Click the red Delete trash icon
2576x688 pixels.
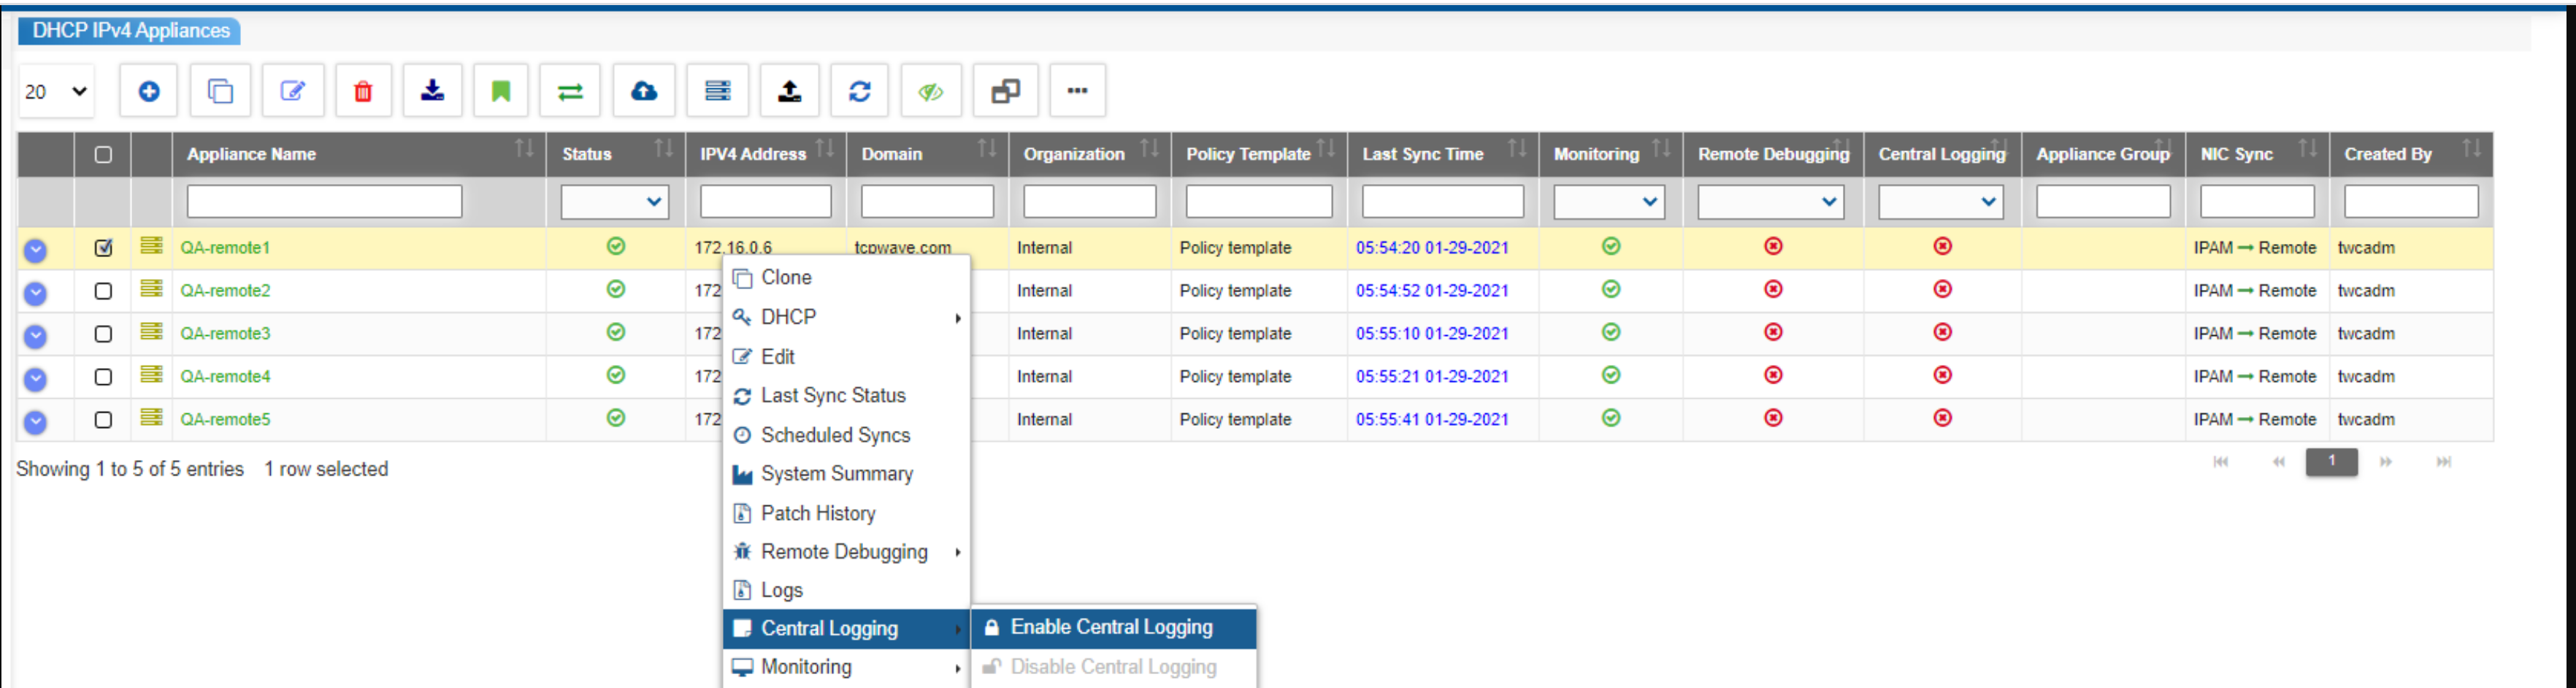363,91
